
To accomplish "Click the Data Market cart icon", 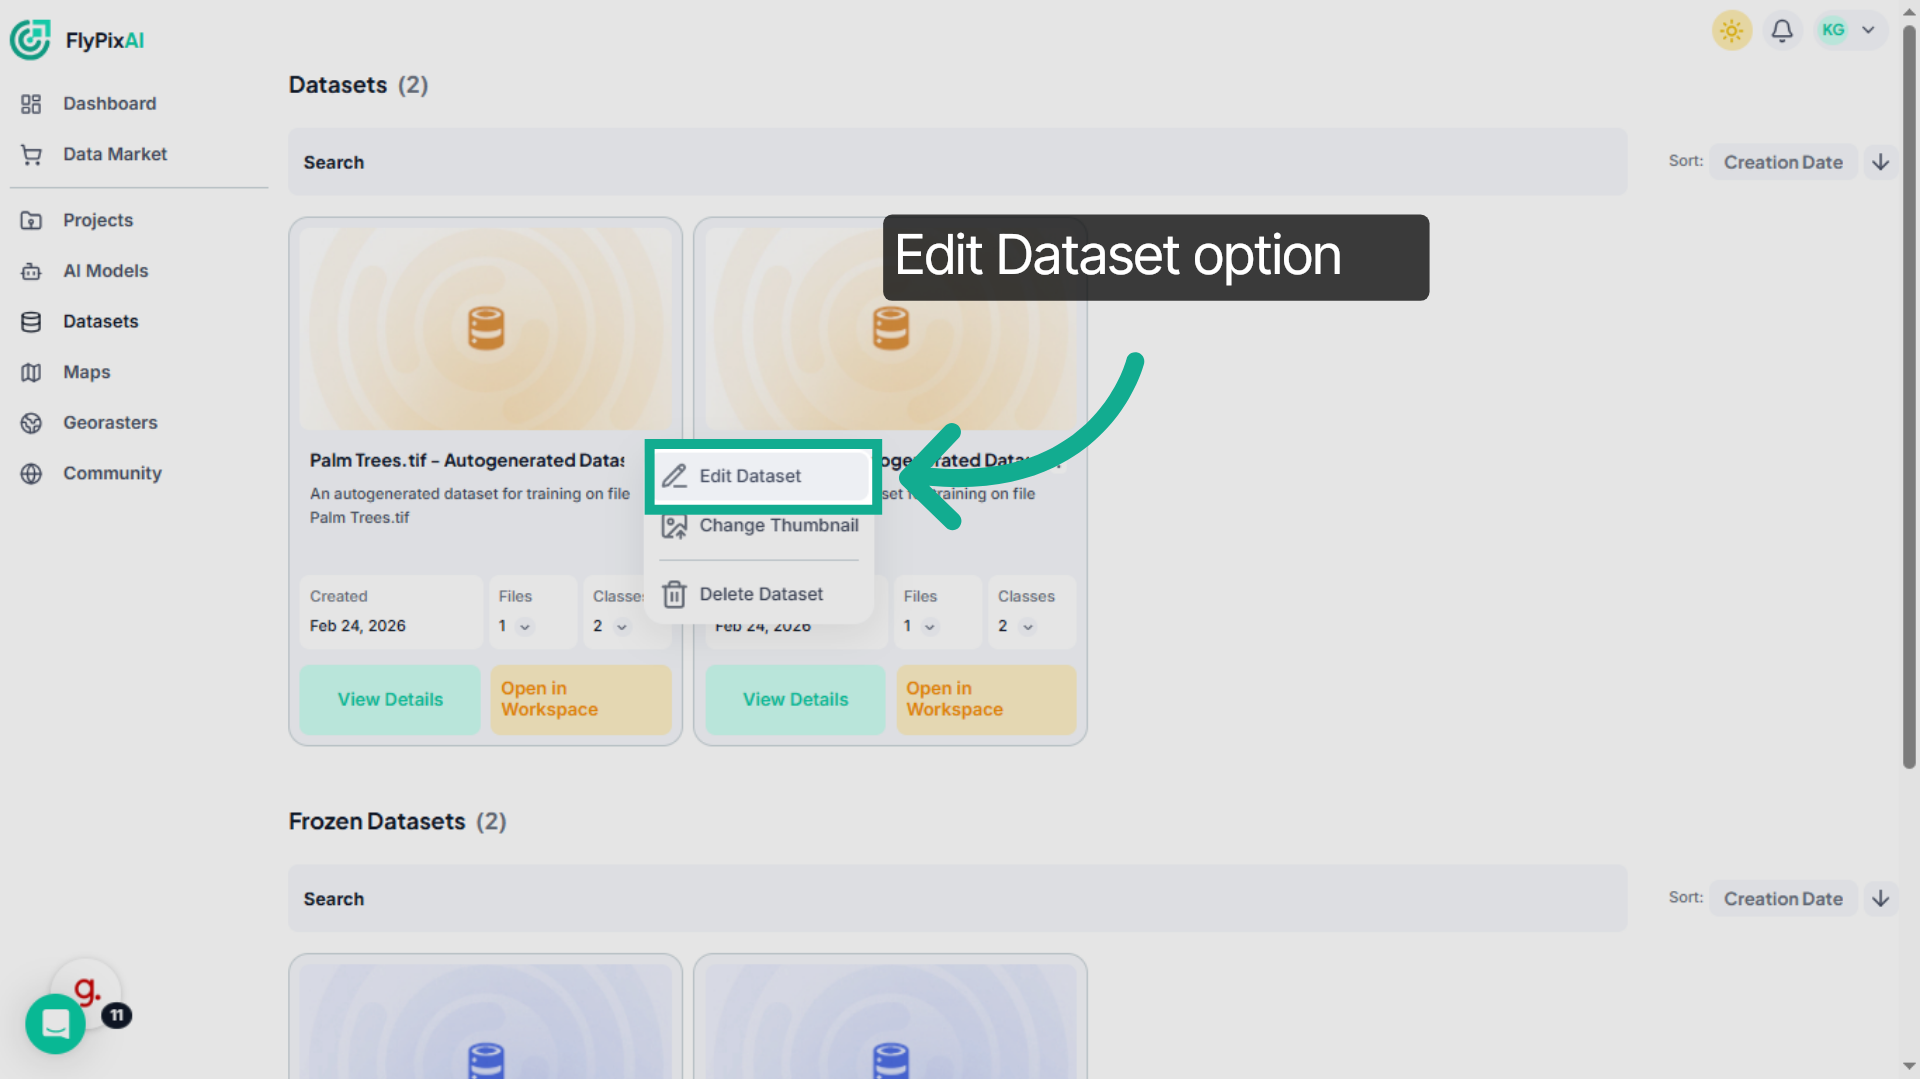I will (31, 155).
